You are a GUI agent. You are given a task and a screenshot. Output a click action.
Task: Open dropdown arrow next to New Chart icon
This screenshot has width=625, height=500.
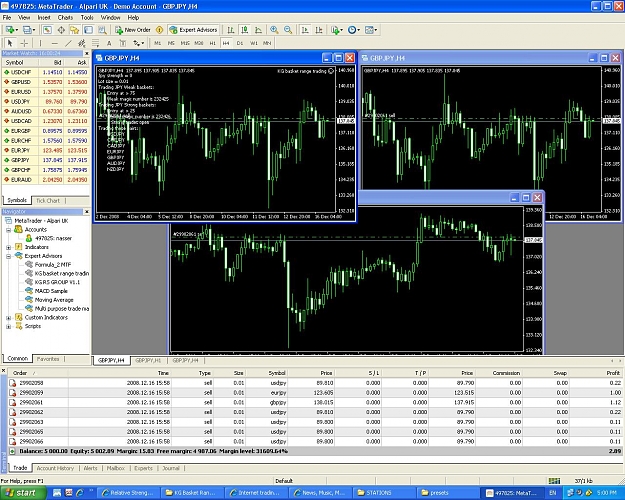tap(16, 30)
